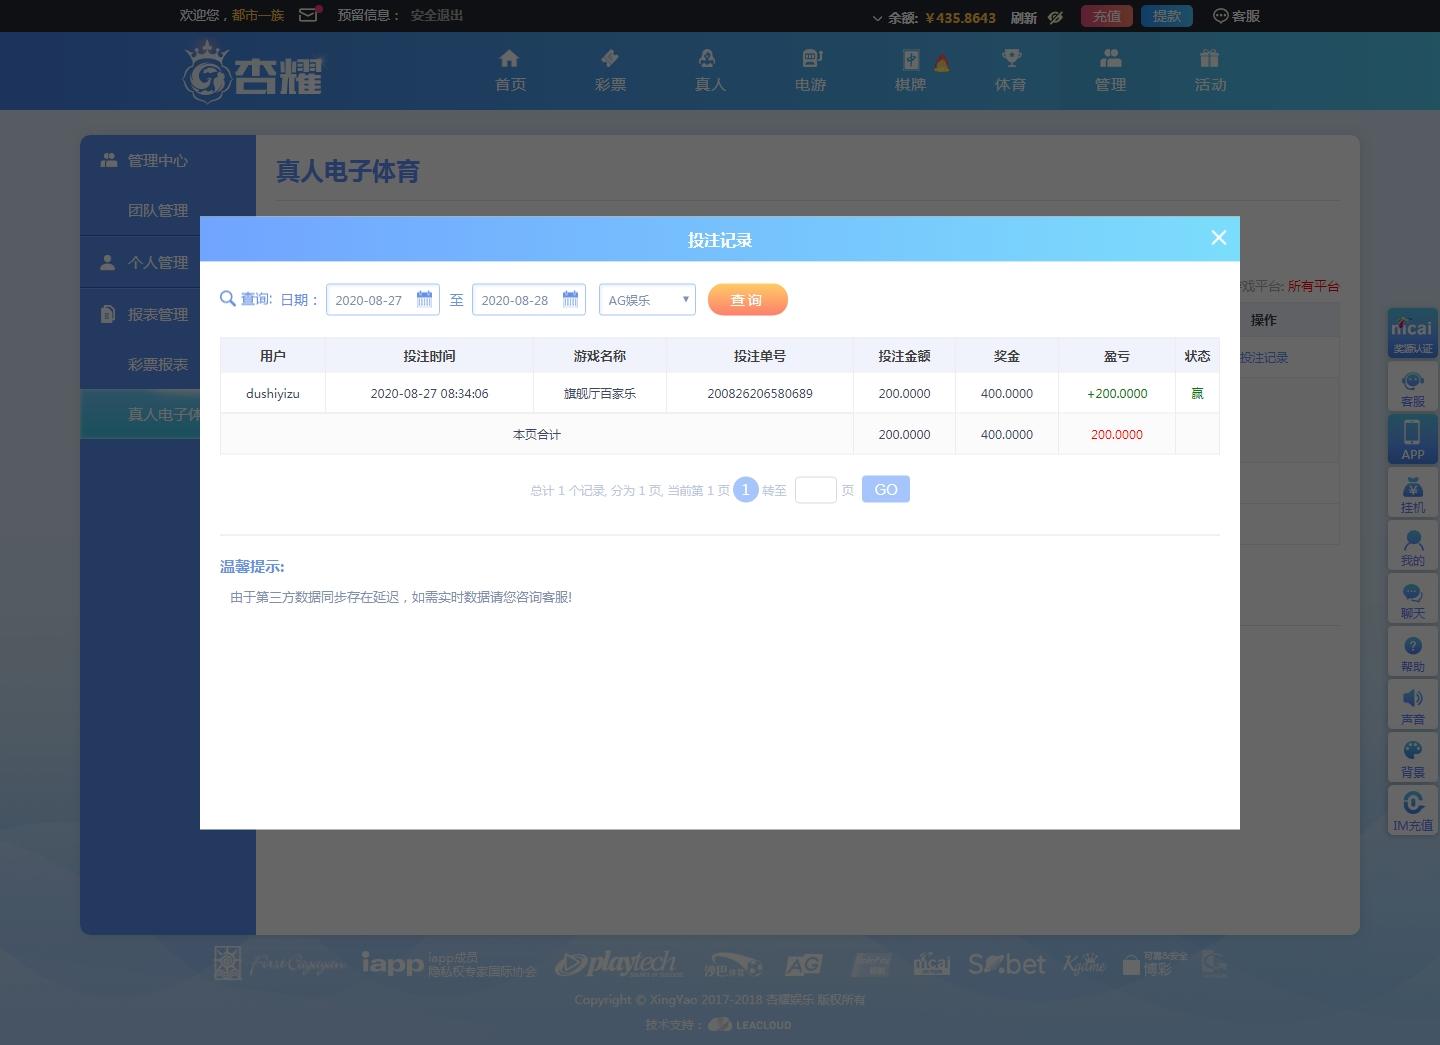This screenshot has height=1045, width=1440.
Task: Switch to the 棋牌 navigation tab
Action: [910, 70]
